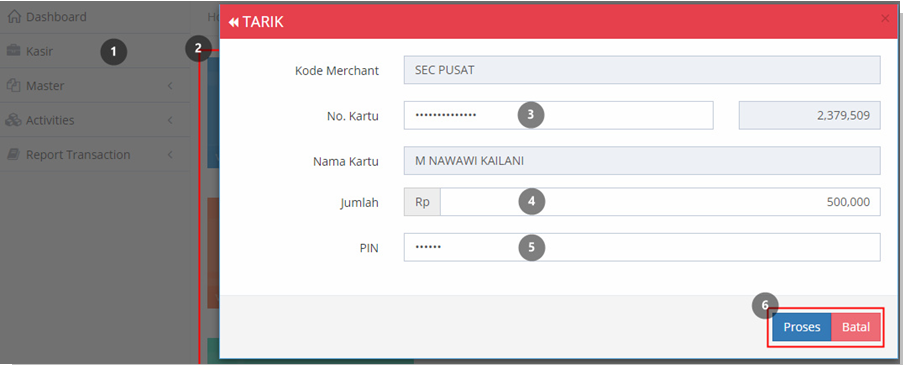Viewport: 903px width, 365px height.
Task: Click the Kode Merchant field
Action: pyautogui.click(x=642, y=70)
